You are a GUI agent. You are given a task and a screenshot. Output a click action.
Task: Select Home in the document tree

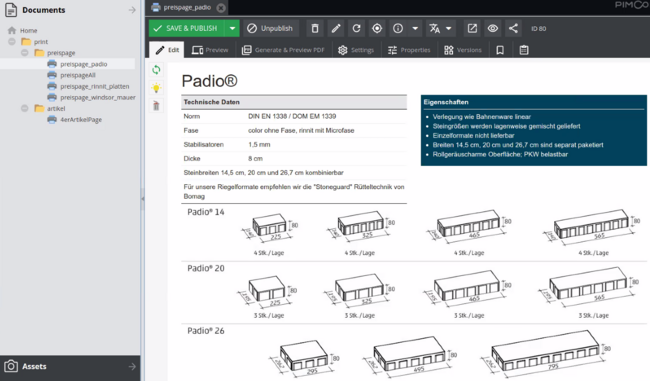pos(29,31)
